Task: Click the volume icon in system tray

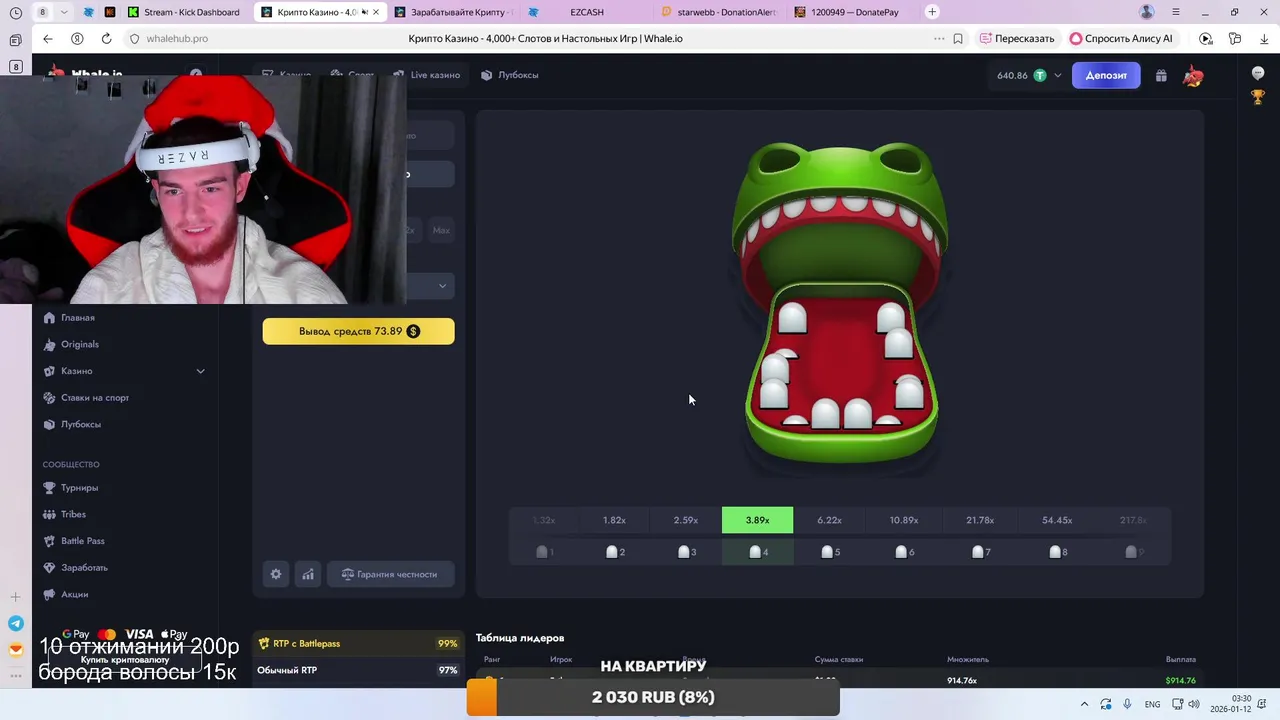Action: point(1194,704)
